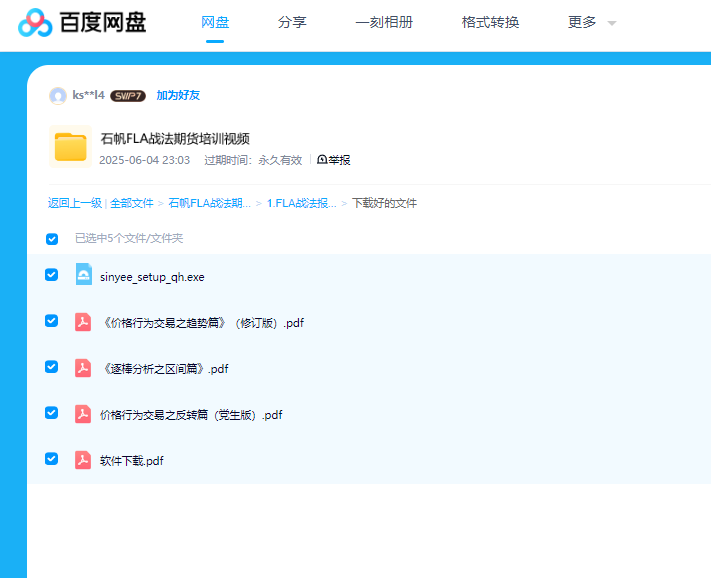Viewport: 711px width, 578px height.
Task: Click the 举报 report button
Action: click(x=334, y=160)
